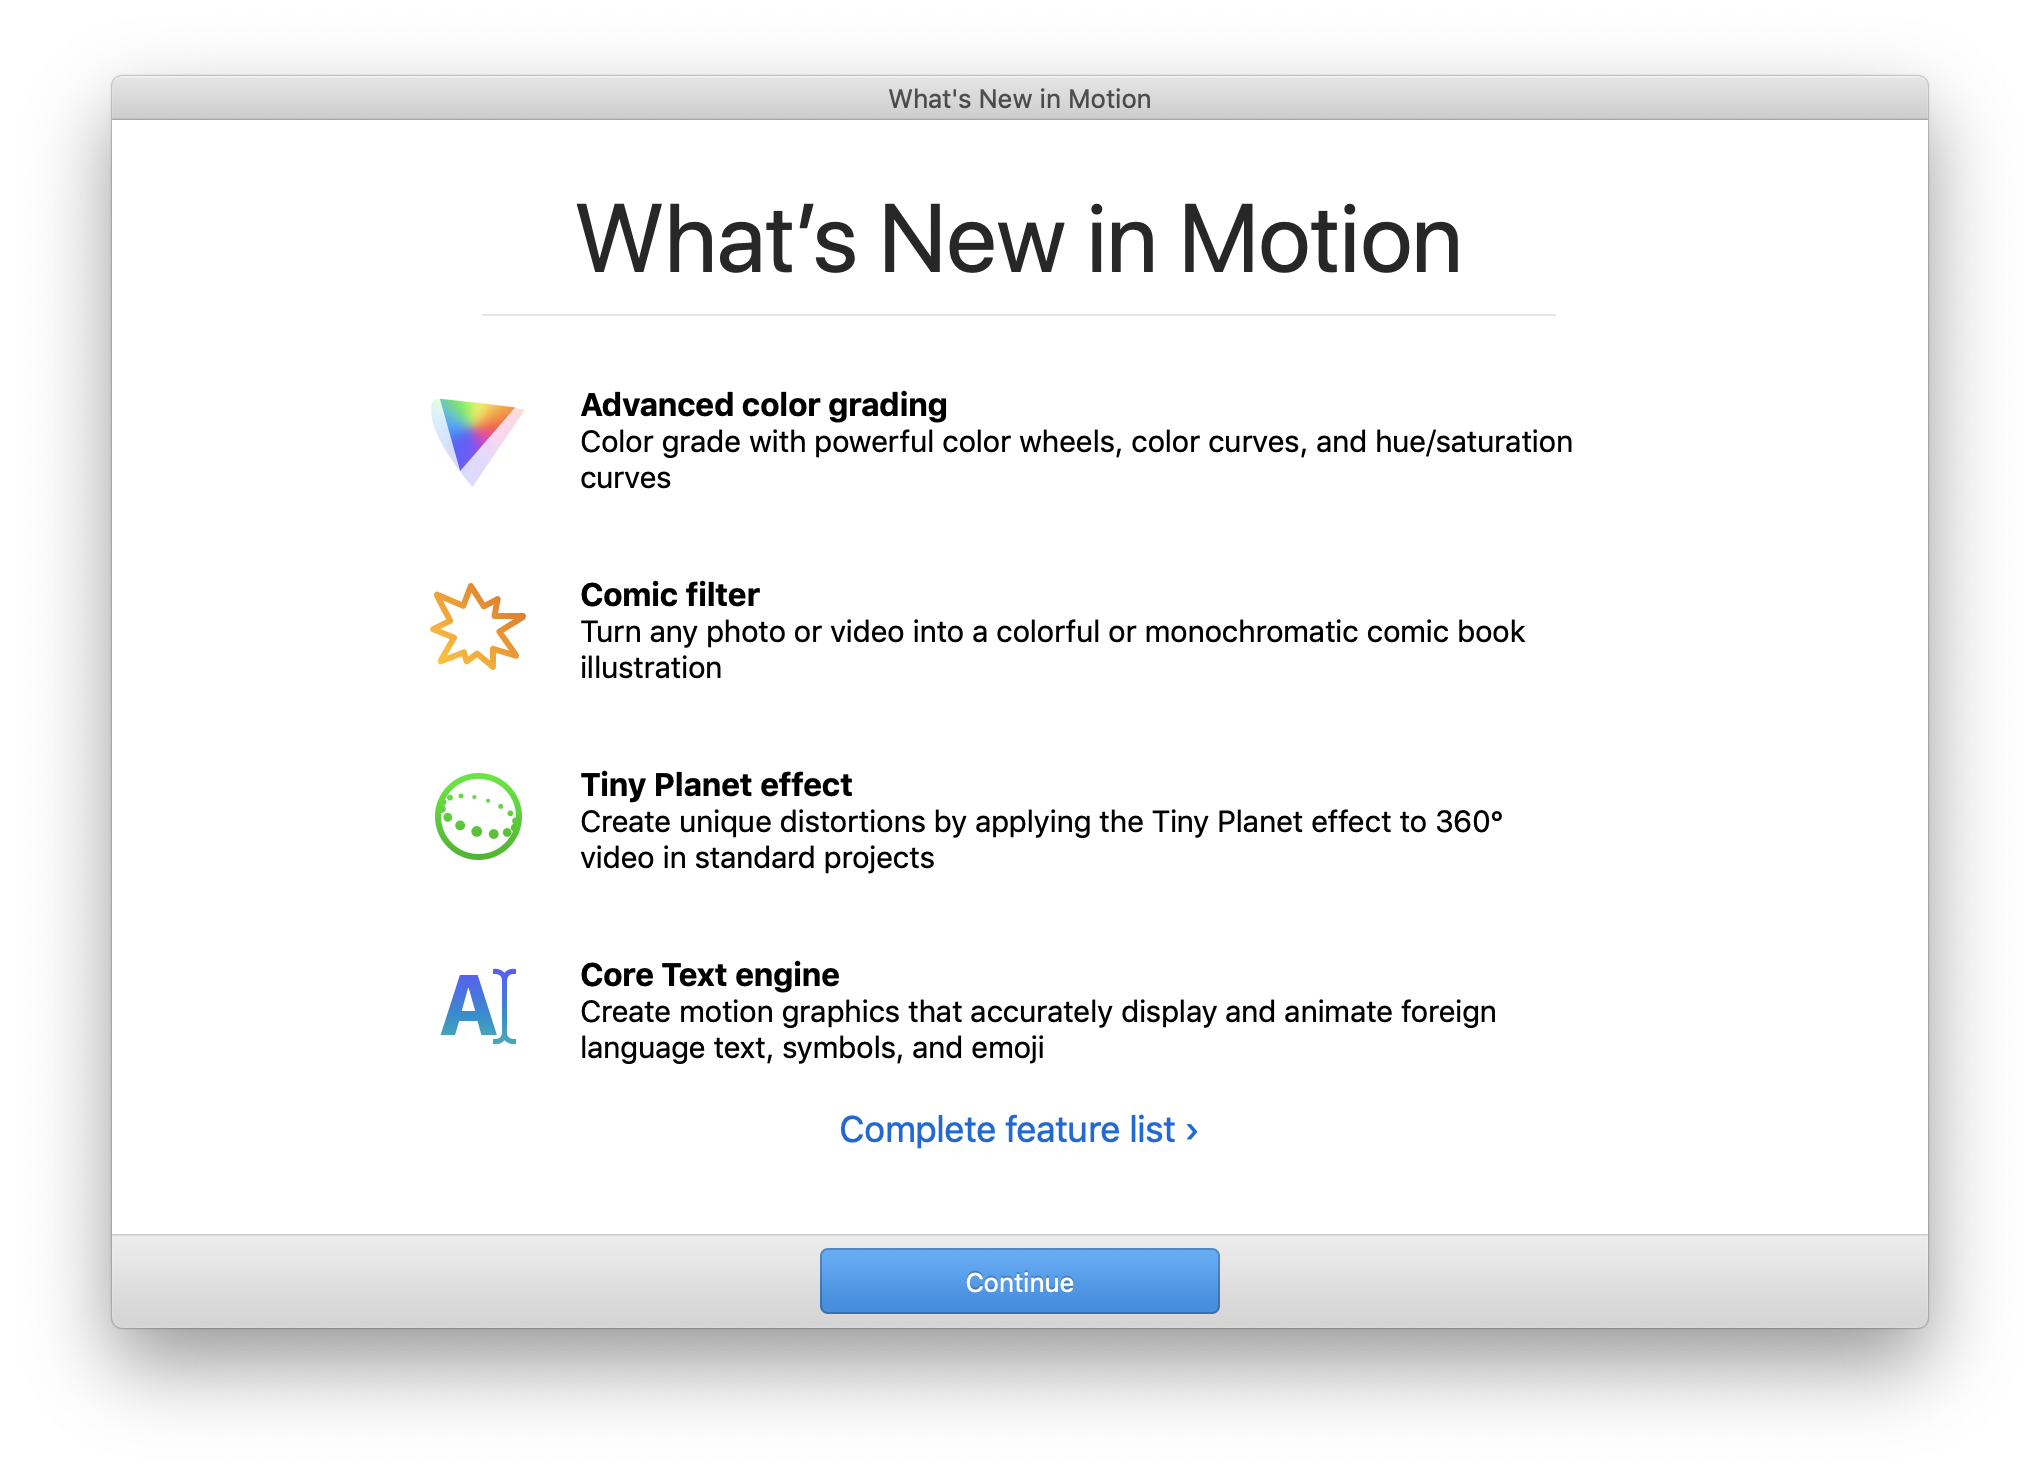
Task: Click the large What's New in Motion headline
Action: (1018, 240)
